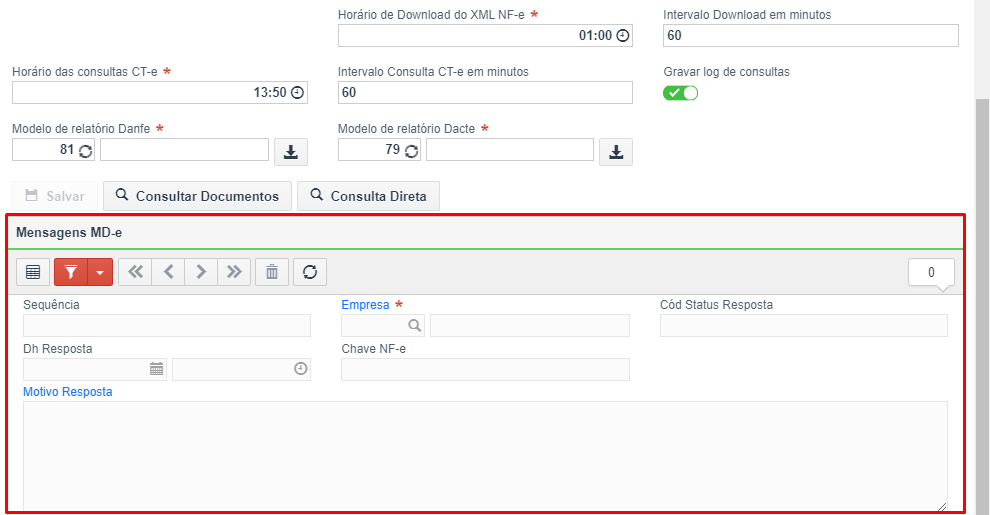This screenshot has height=515, width=990.
Task: Click inside Motivo Resposta text area
Action: click(485, 456)
